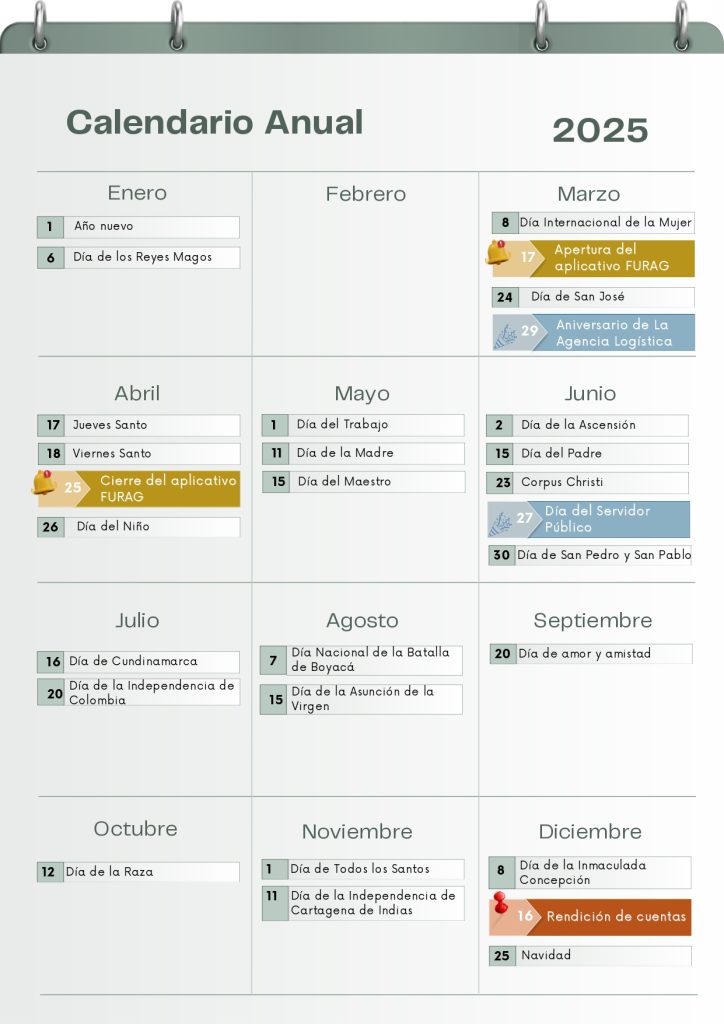Select the Día del Trabajo entry in Mayo
The image size is (724, 1024).
[x=363, y=424]
